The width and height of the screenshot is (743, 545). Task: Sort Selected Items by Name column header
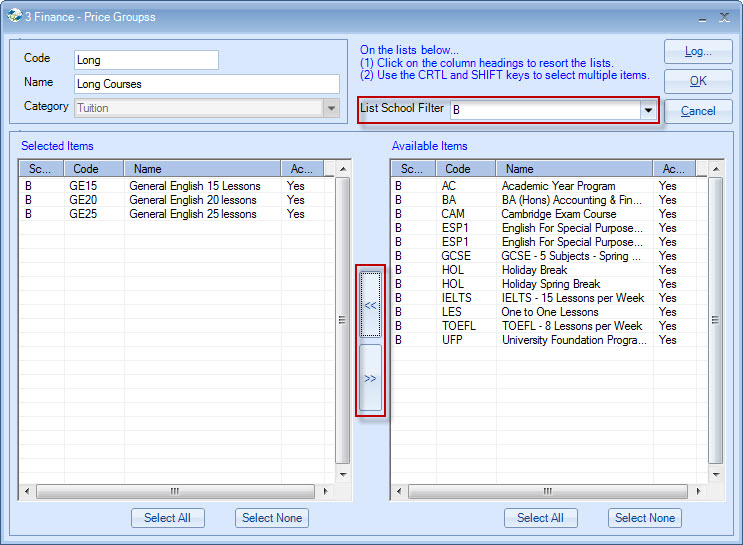pos(200,169)
